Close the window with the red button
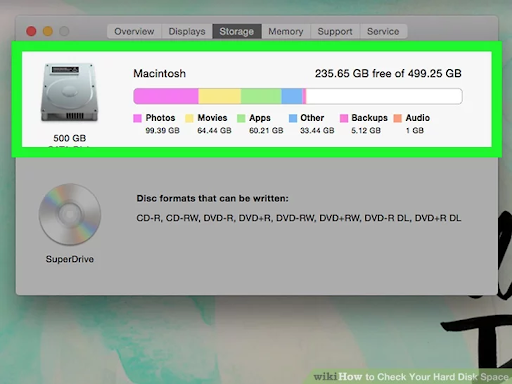The height and width of the screenshot is (384, 512). click(x=31, y=31)
